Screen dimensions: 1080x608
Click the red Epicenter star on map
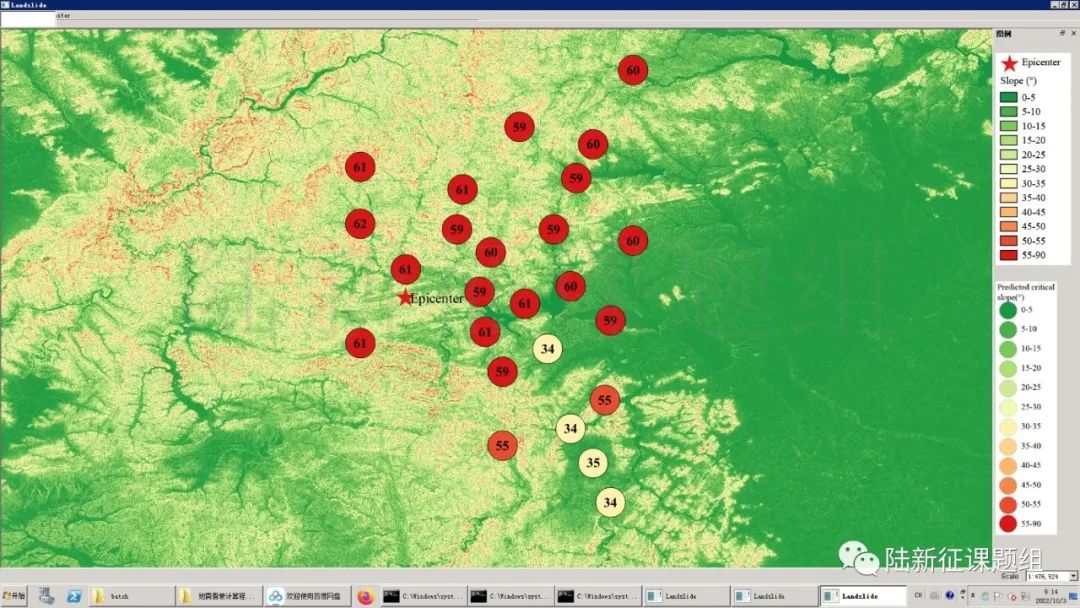click(x=404, y=297)
